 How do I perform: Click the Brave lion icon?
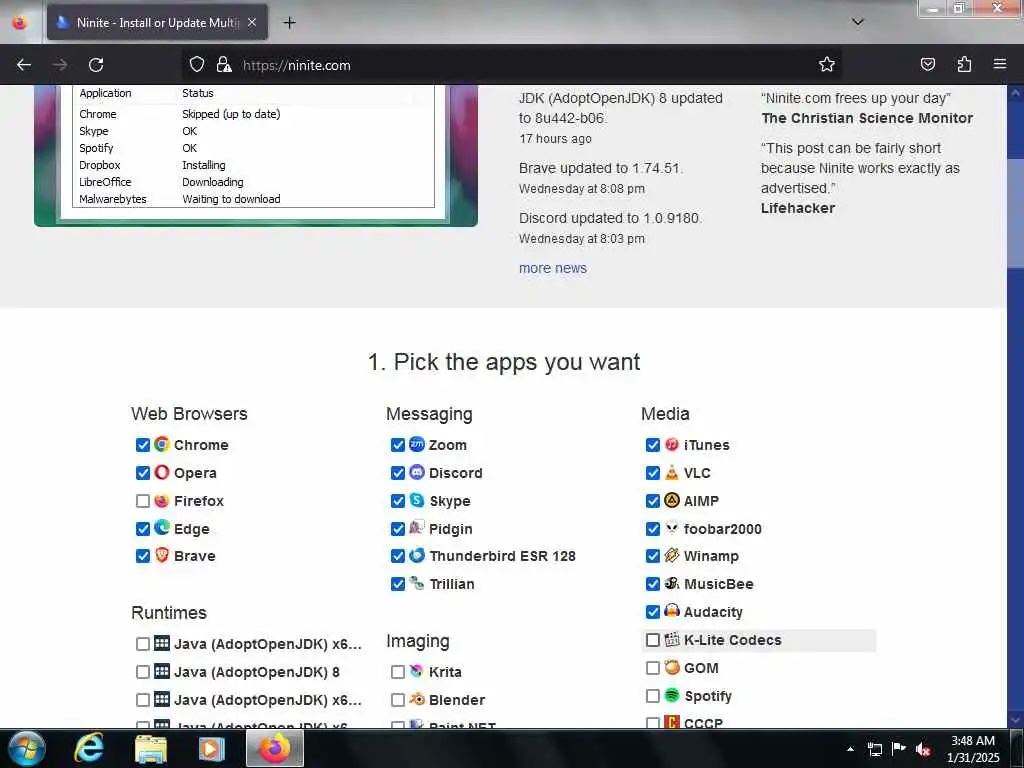coord(161,556)
